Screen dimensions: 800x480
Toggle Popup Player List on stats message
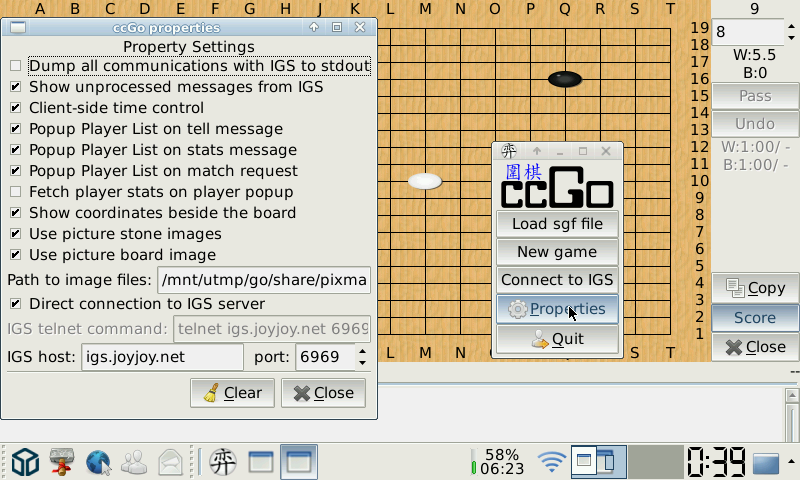point(16,149)
